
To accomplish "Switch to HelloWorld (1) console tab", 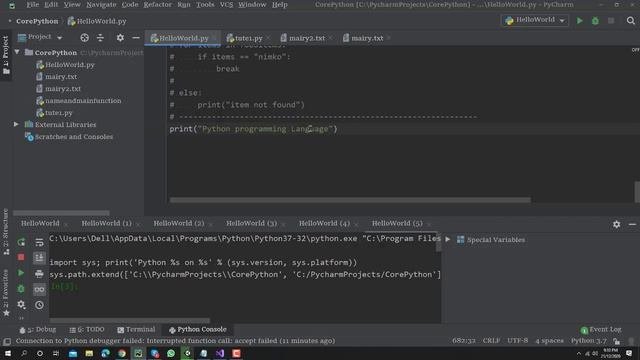I will [106, 223].
